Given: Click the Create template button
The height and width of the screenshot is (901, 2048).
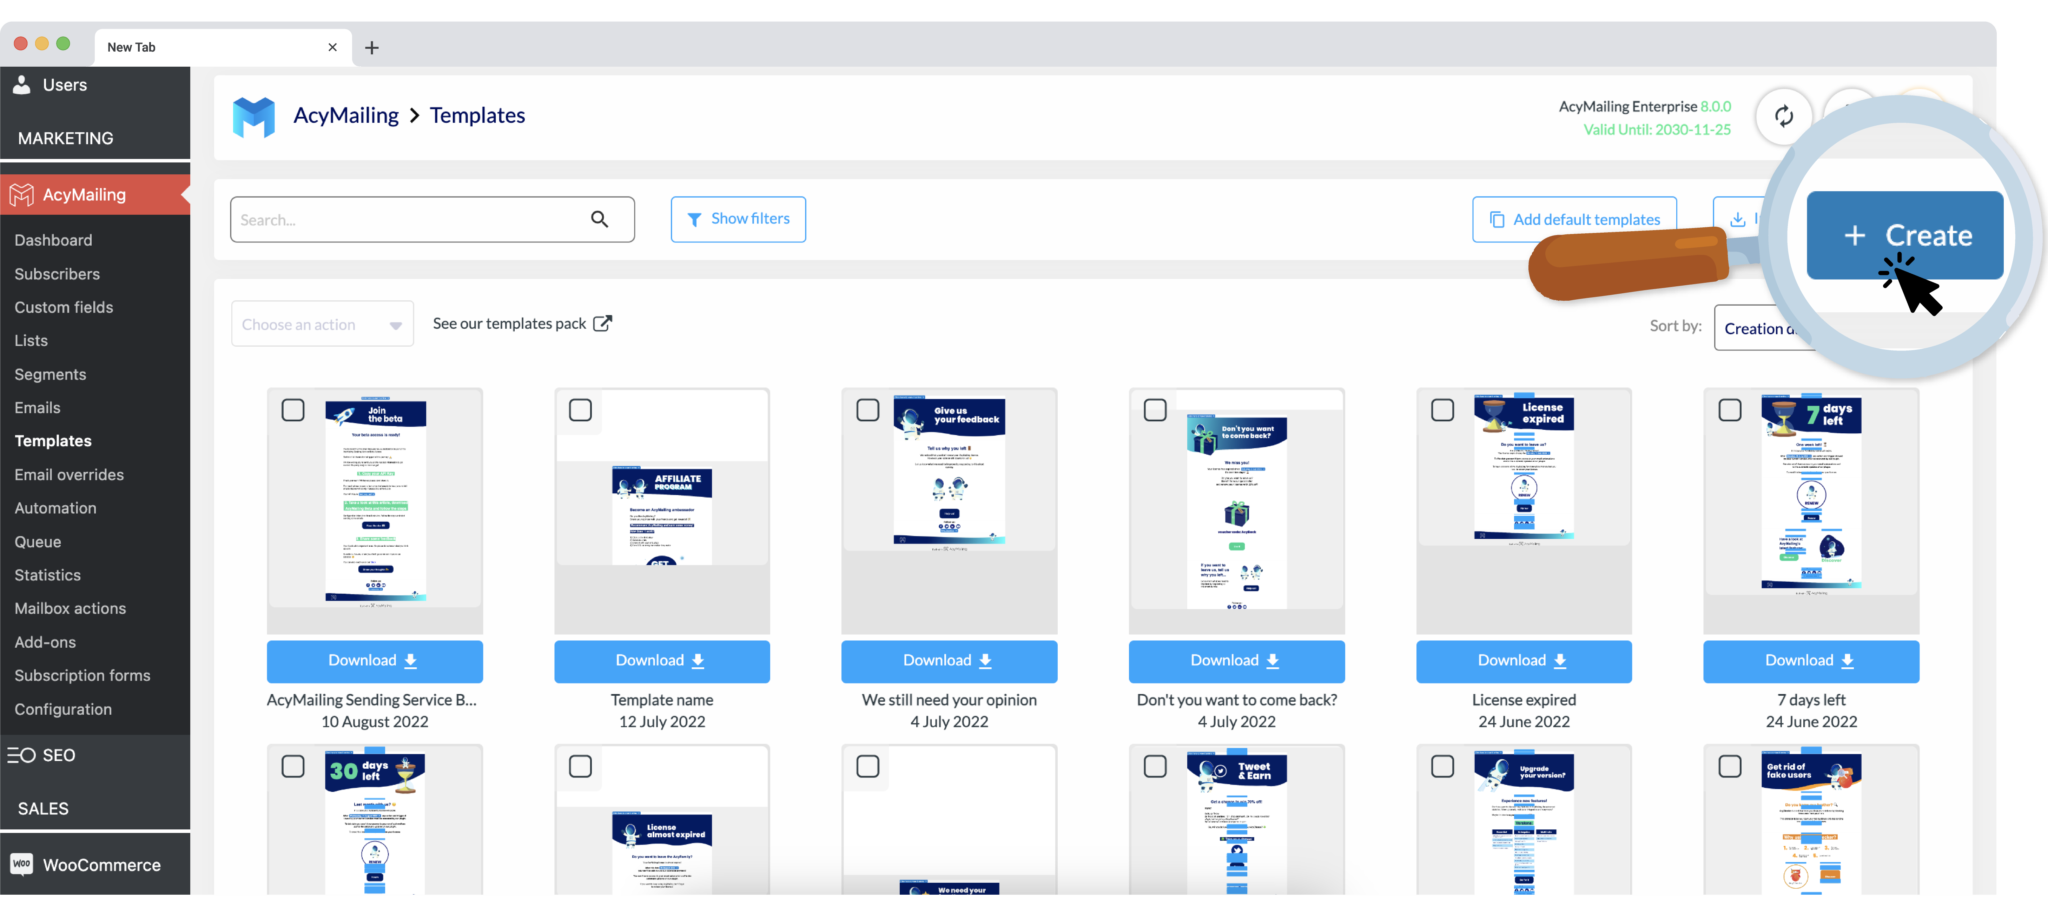Looking at the screenshot, I should click(x=1905, y=235).
